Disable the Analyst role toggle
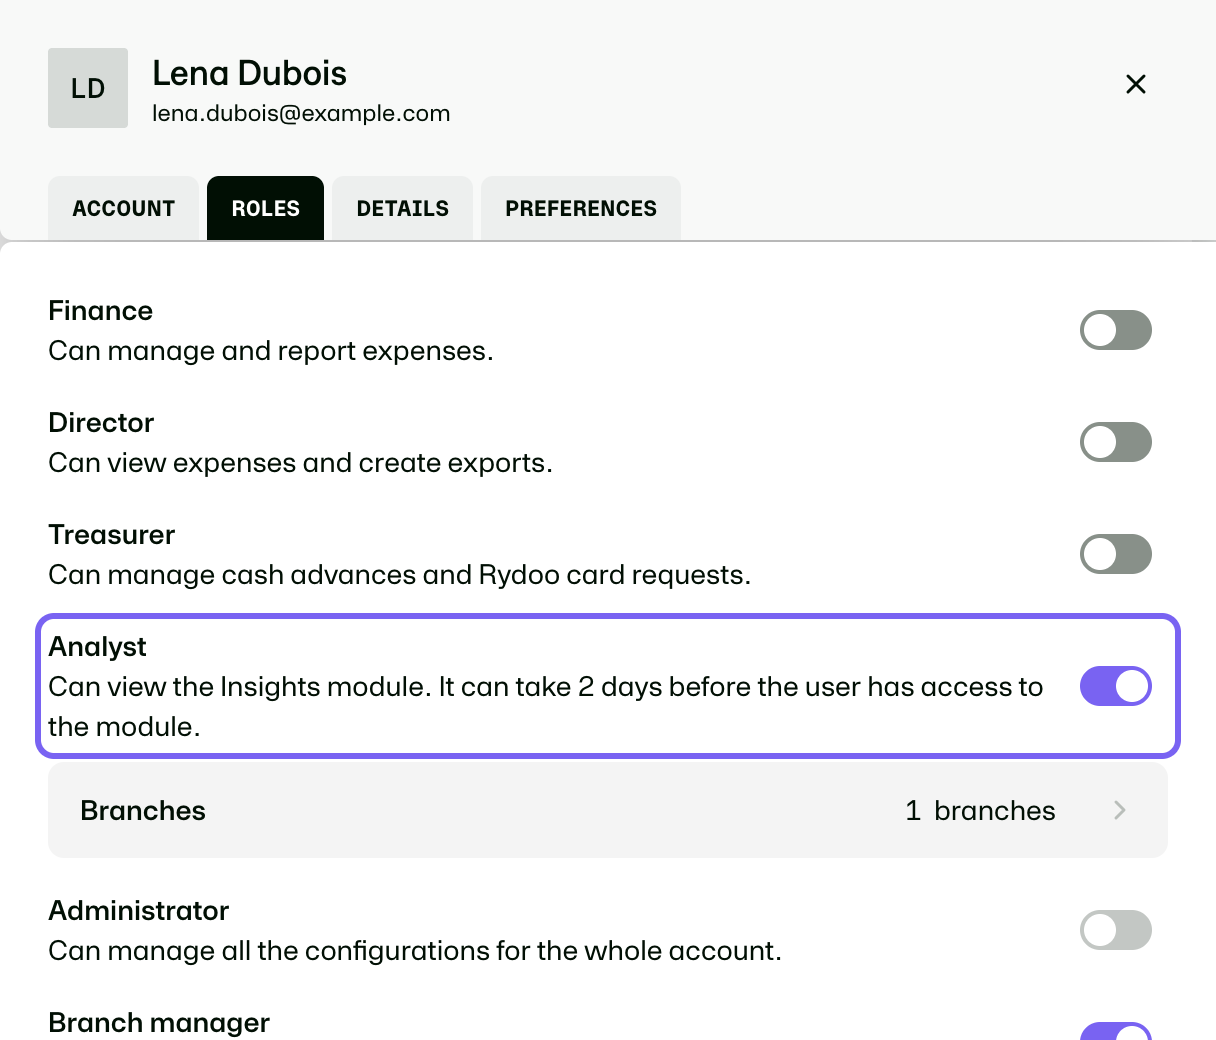1216x1040 pixels. [x=1116, y=686]
